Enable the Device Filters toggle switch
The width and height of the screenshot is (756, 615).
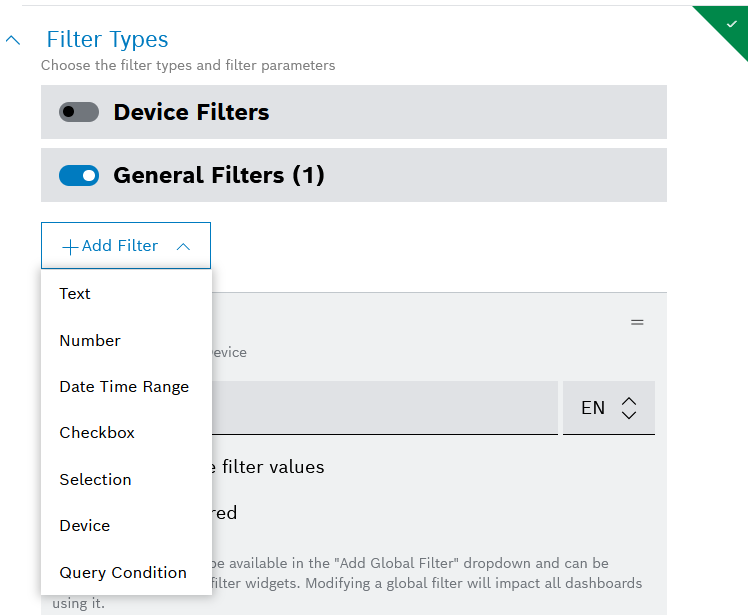pyautogui.click(x=79, y=112)
